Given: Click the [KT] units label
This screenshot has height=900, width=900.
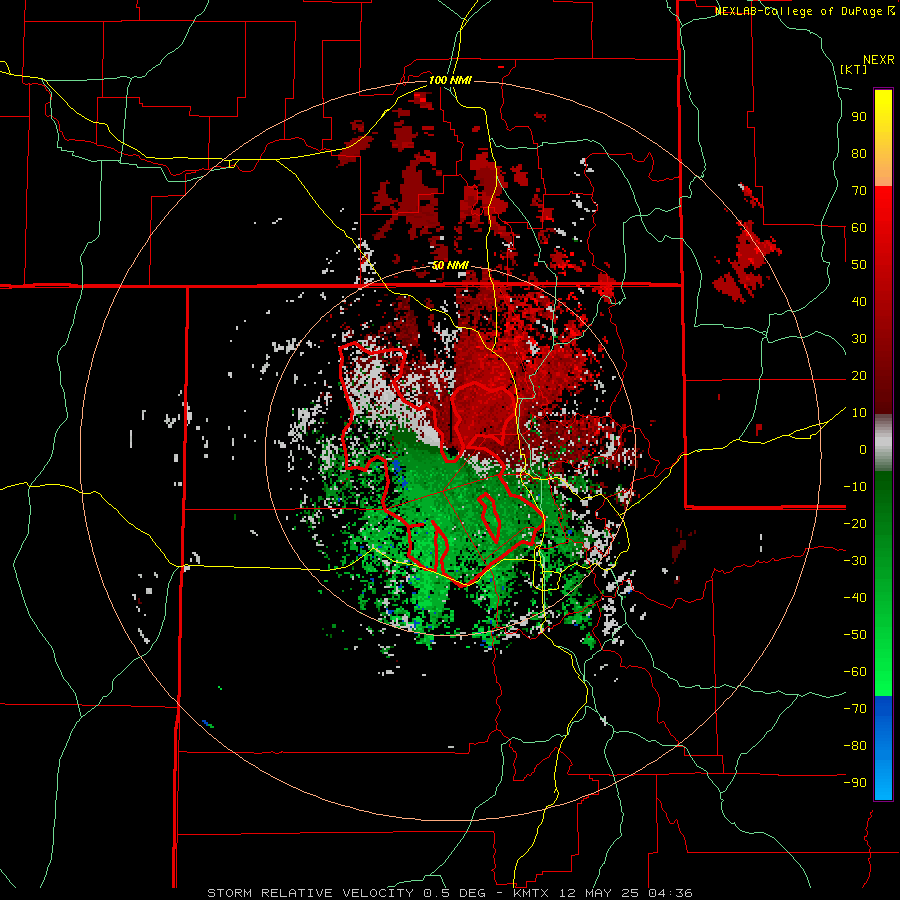Looking at the screenshot, I should click(x=854, y=69).
